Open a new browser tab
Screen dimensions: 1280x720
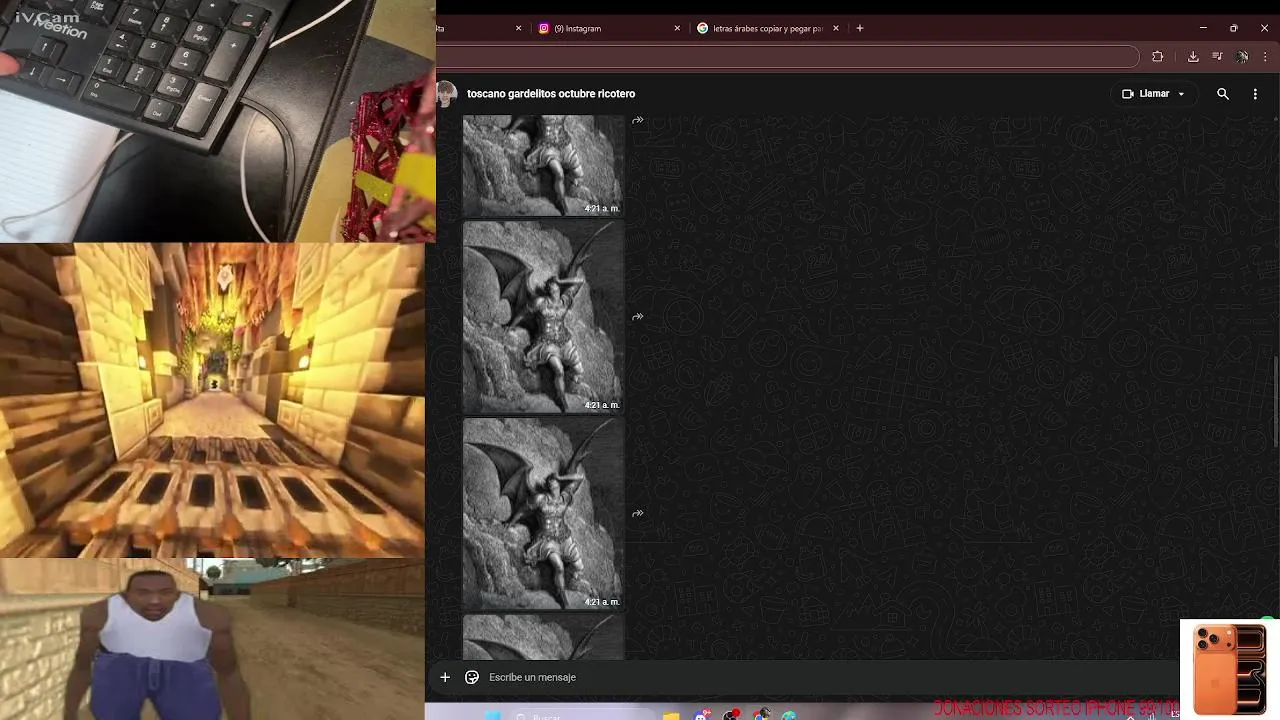coord(859,28)
